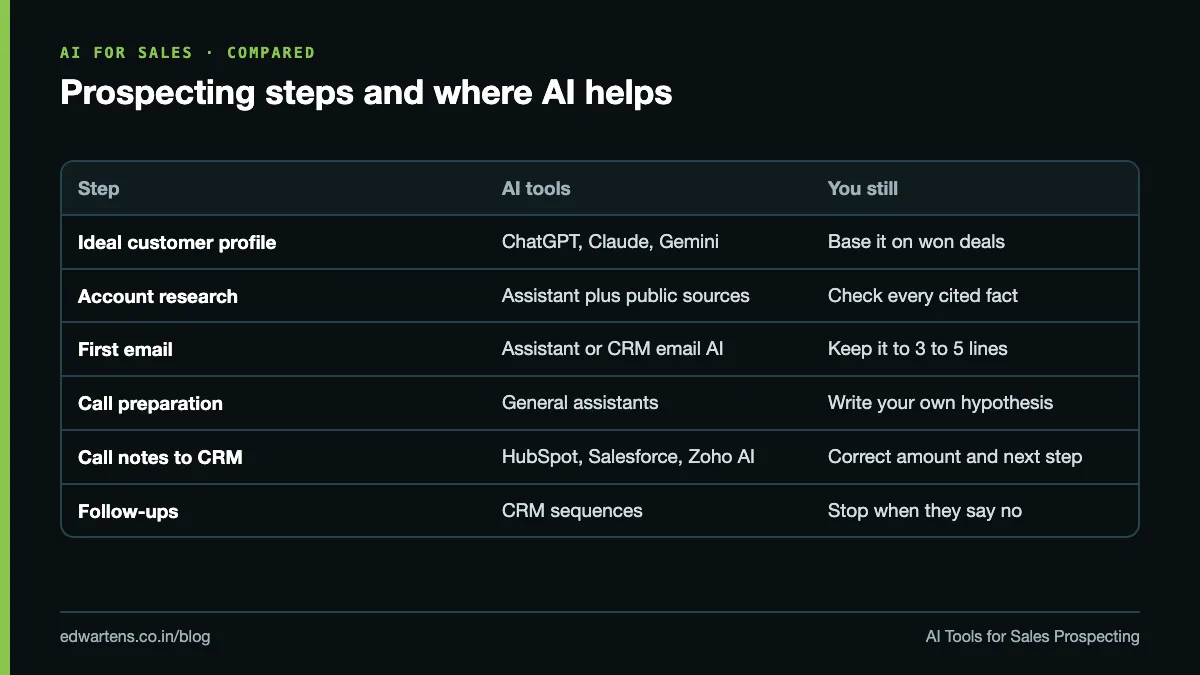Select 'HubSpot, Salesforce, Zoho AI' cell

[x=628, y=458]
